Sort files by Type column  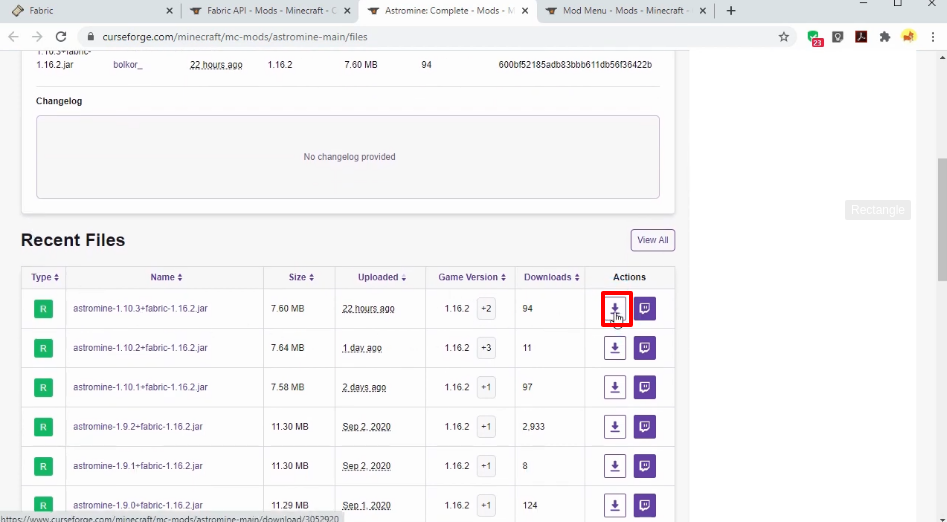pos(45,277)
